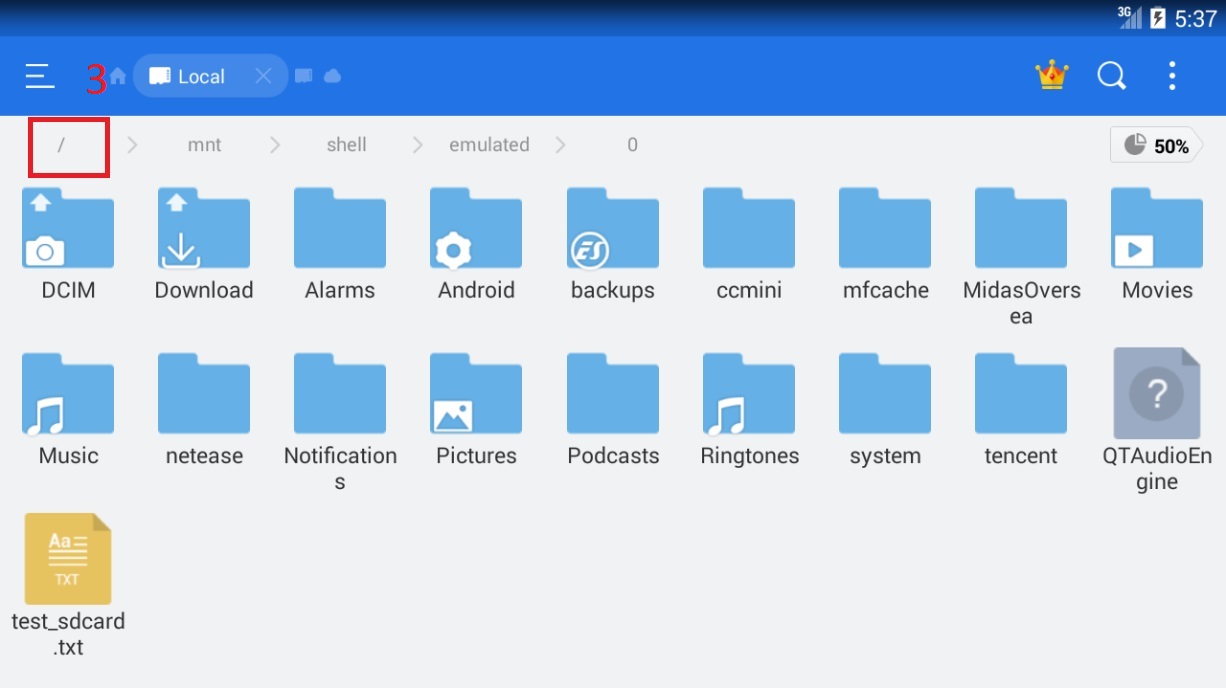Open the network window tab icon
The height and width of the screenshot is (688, 1226).
[x=304, y=76]
